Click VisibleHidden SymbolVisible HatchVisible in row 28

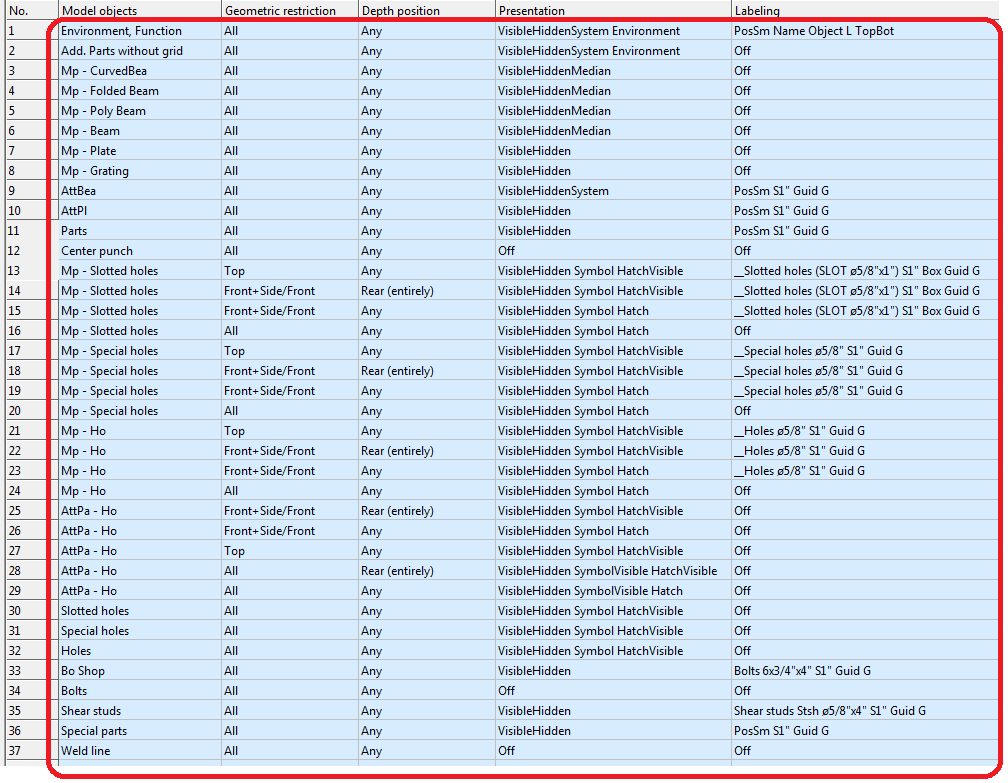[x=613, y=570]
